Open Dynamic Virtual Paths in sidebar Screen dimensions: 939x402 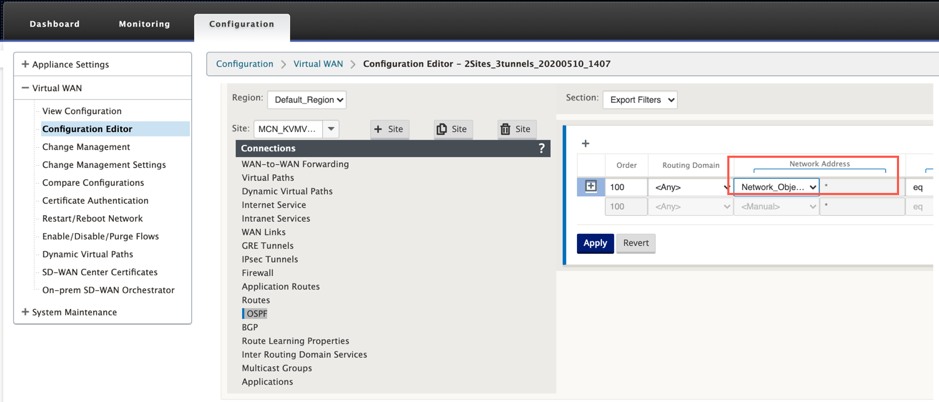click(87, 254)
